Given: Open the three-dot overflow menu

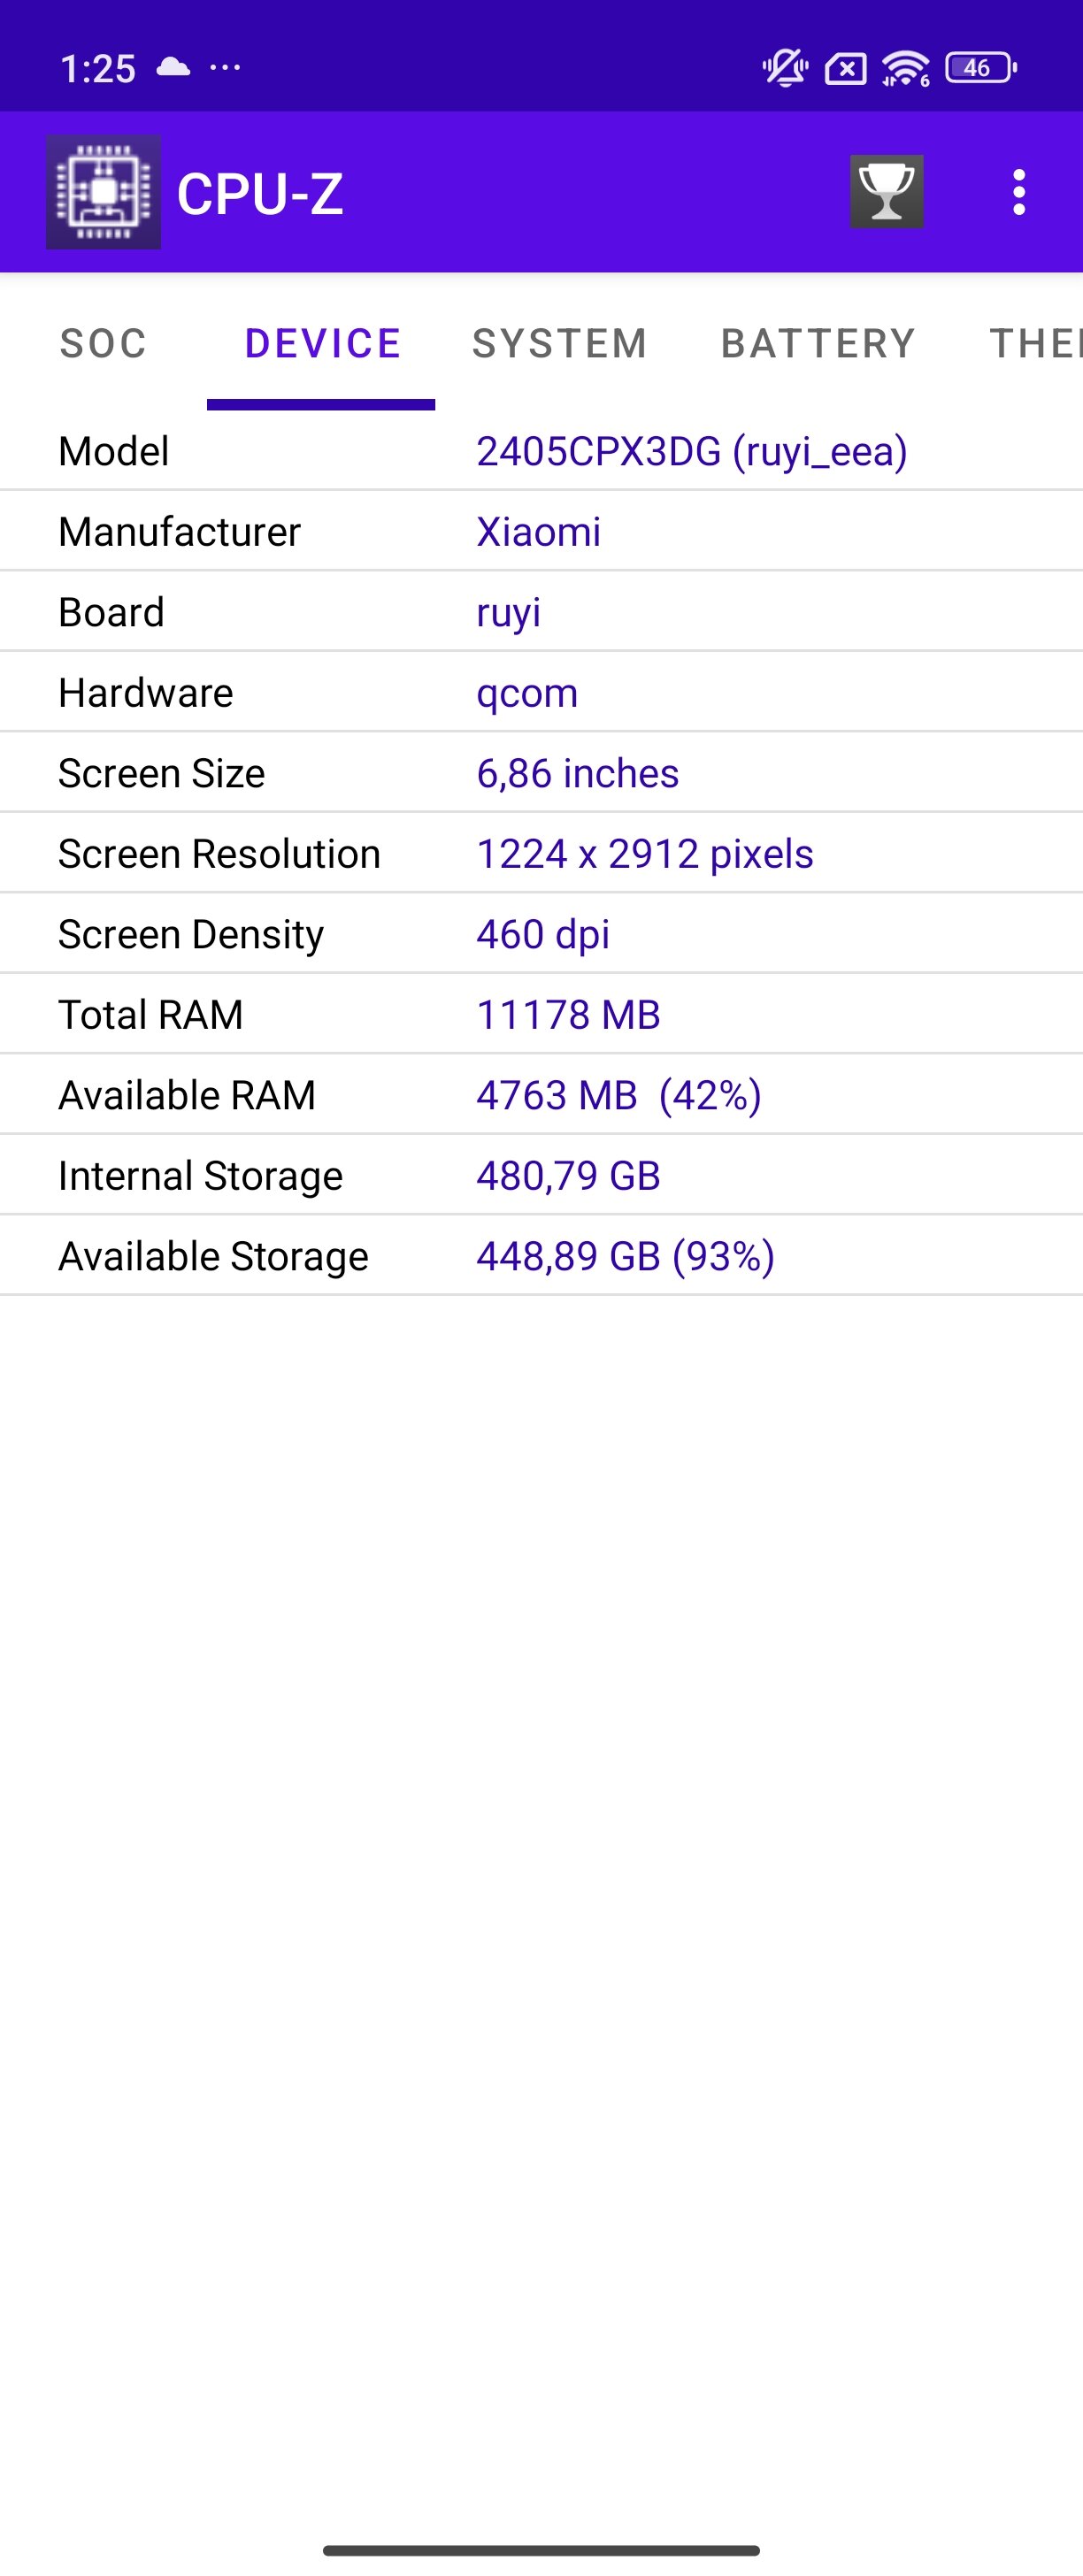Looking at the screenshot, I should click(1018, 192).
